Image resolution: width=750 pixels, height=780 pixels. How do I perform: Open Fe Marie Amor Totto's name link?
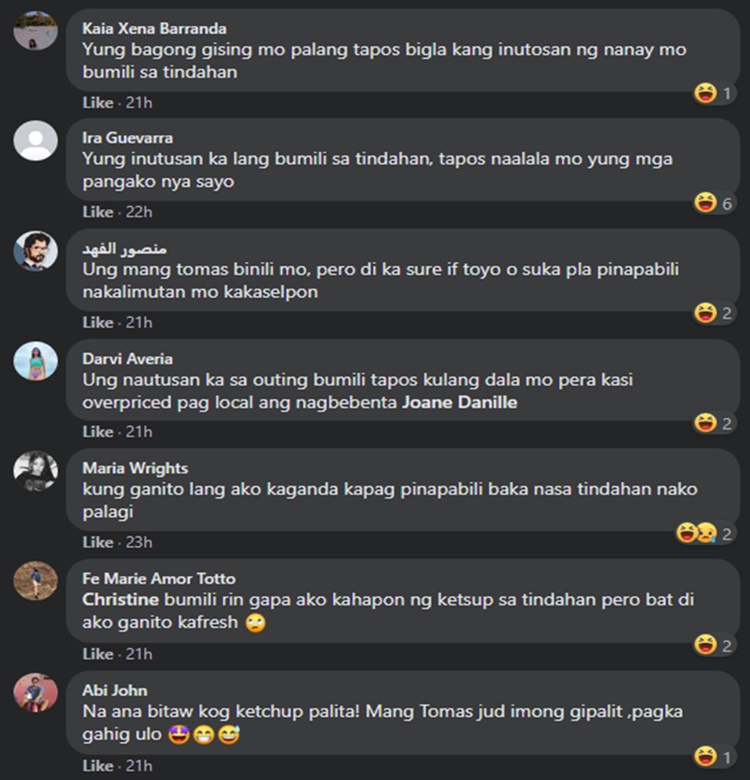pyautogui.click(x=159, y=579)
